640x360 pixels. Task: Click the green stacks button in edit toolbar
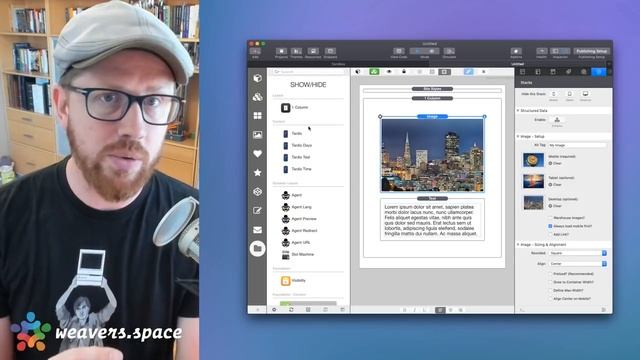tap(374, 72)
